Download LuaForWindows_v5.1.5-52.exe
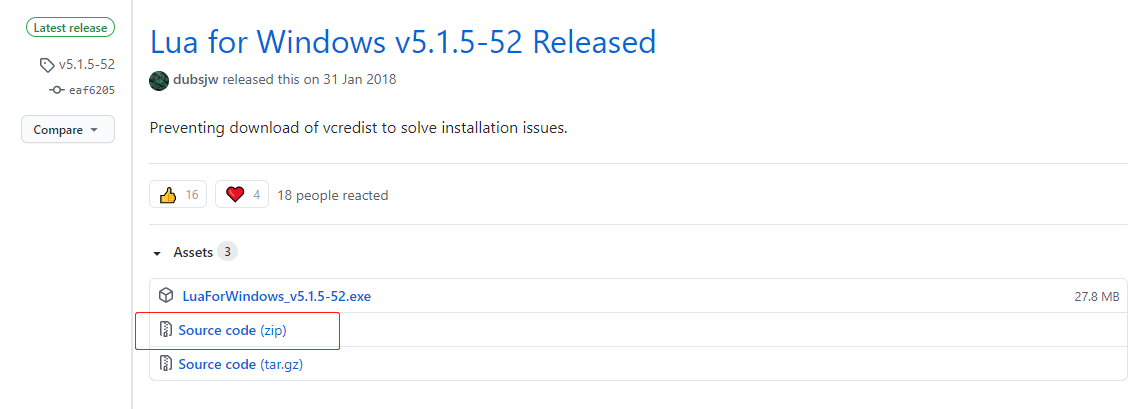The height and width of the screenshot is (409, 1148). tap(277, 296)
